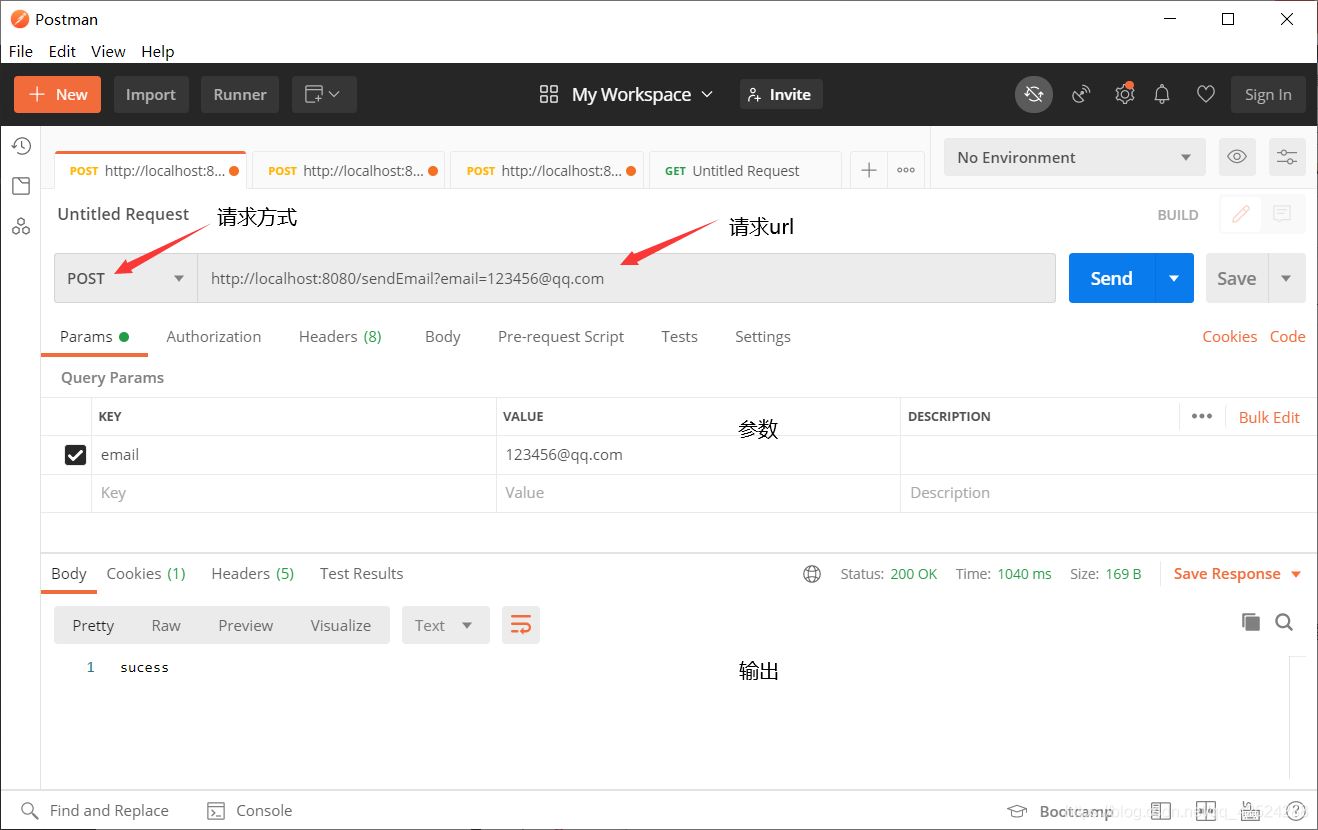
Task: Open the help question mark icon
Action: tap(1296, 811)
